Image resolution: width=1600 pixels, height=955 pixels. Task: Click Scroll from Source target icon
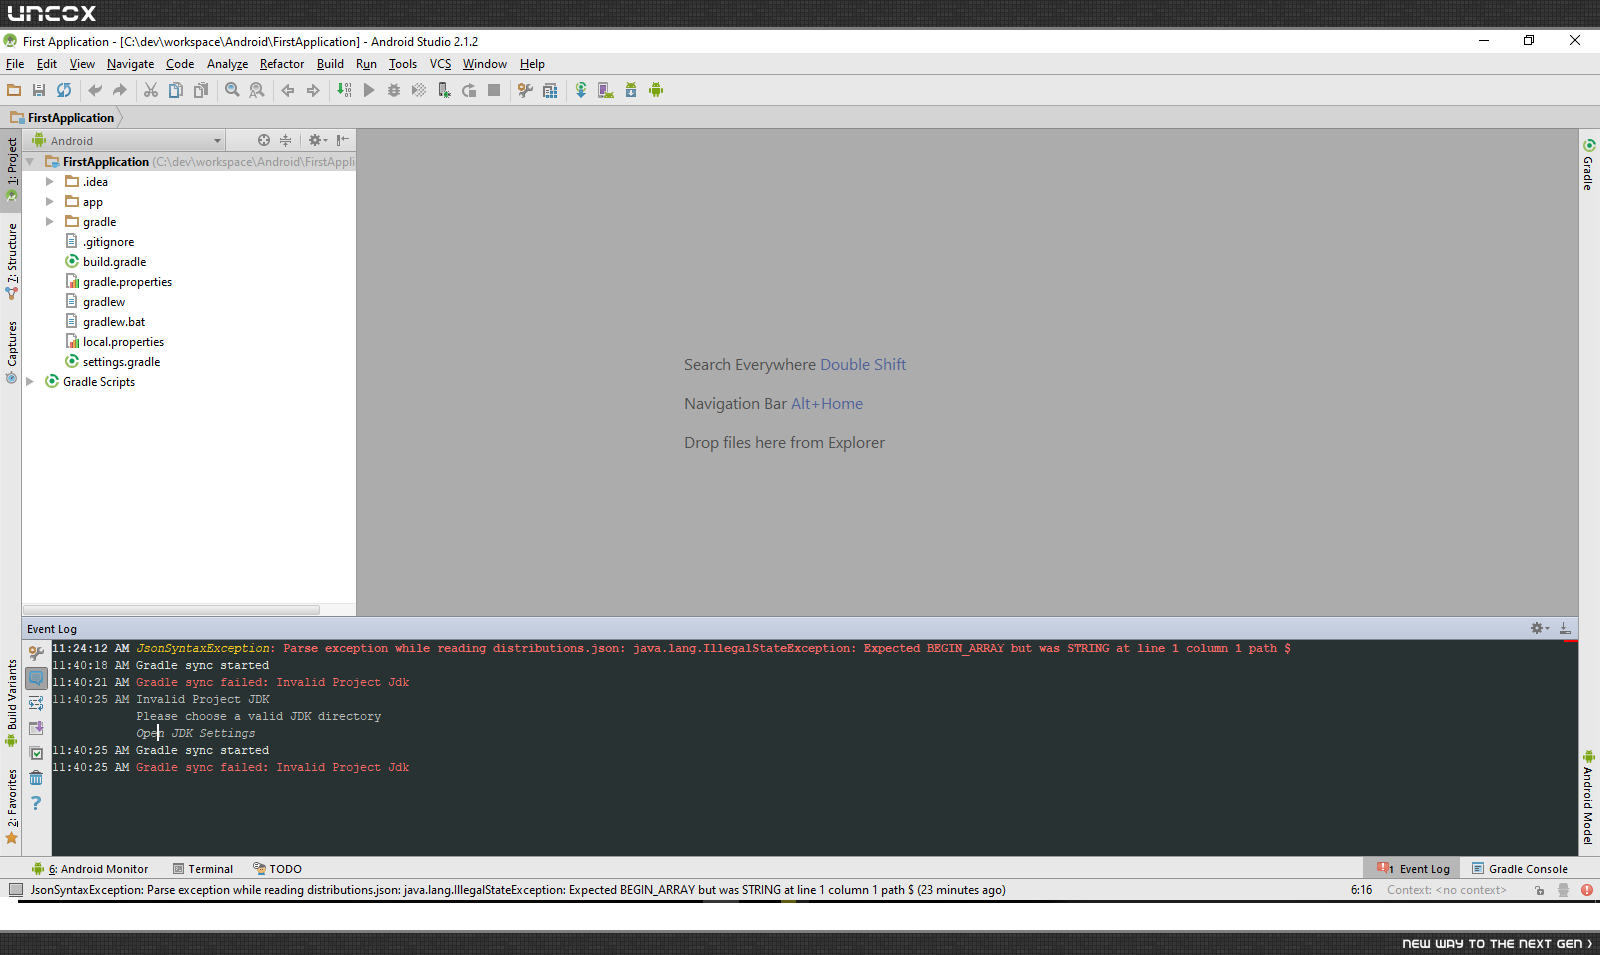point(264,140)
